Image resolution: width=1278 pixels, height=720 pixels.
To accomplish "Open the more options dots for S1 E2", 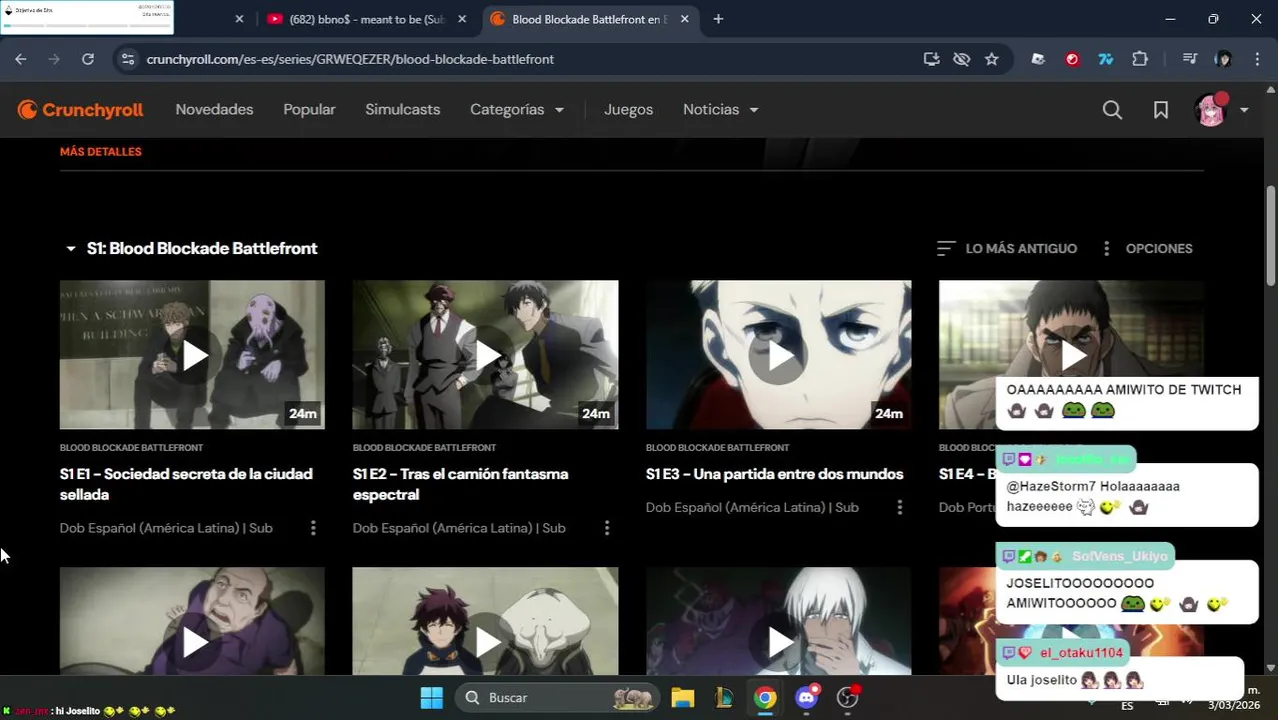I will click(x=606, y=528).
